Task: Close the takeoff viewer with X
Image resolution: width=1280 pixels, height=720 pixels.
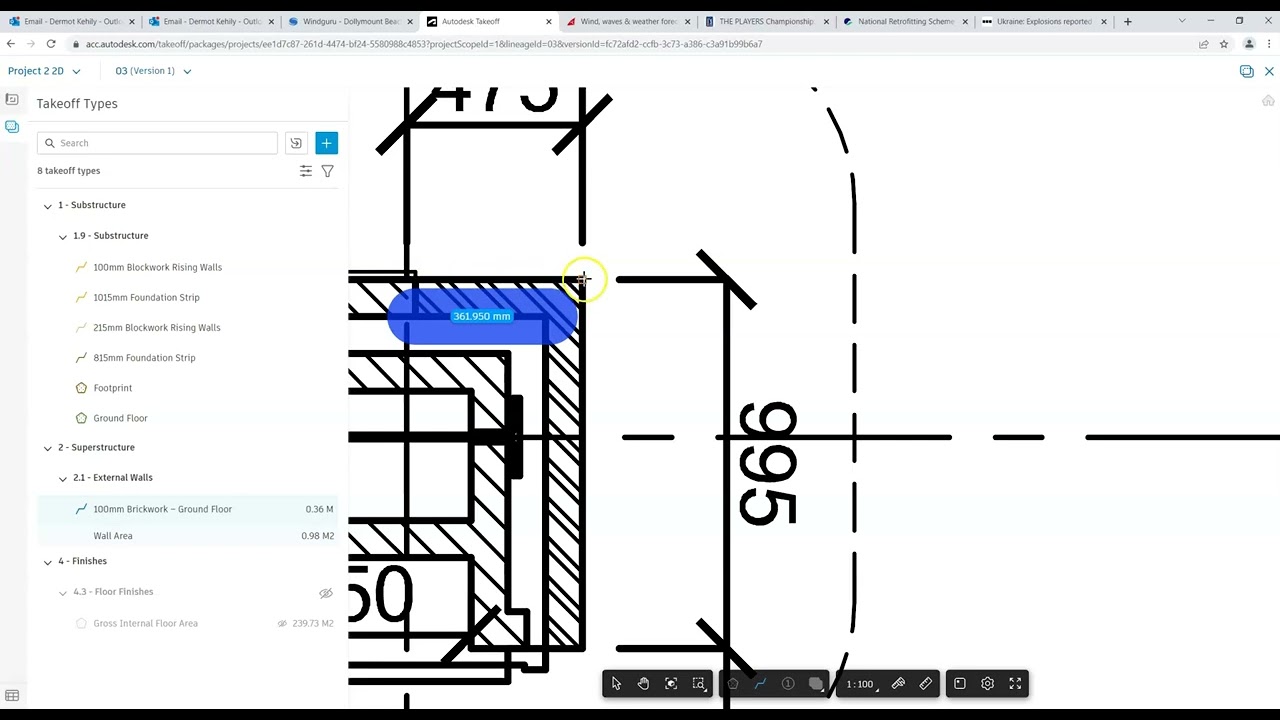Action: [x=1269, y=71]
